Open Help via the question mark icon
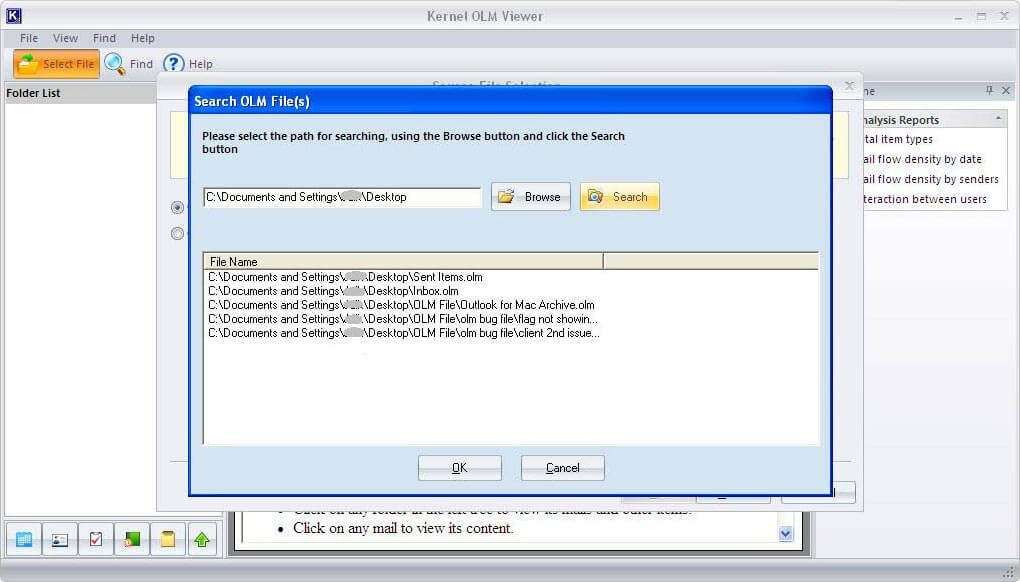 tap(174, 64)
